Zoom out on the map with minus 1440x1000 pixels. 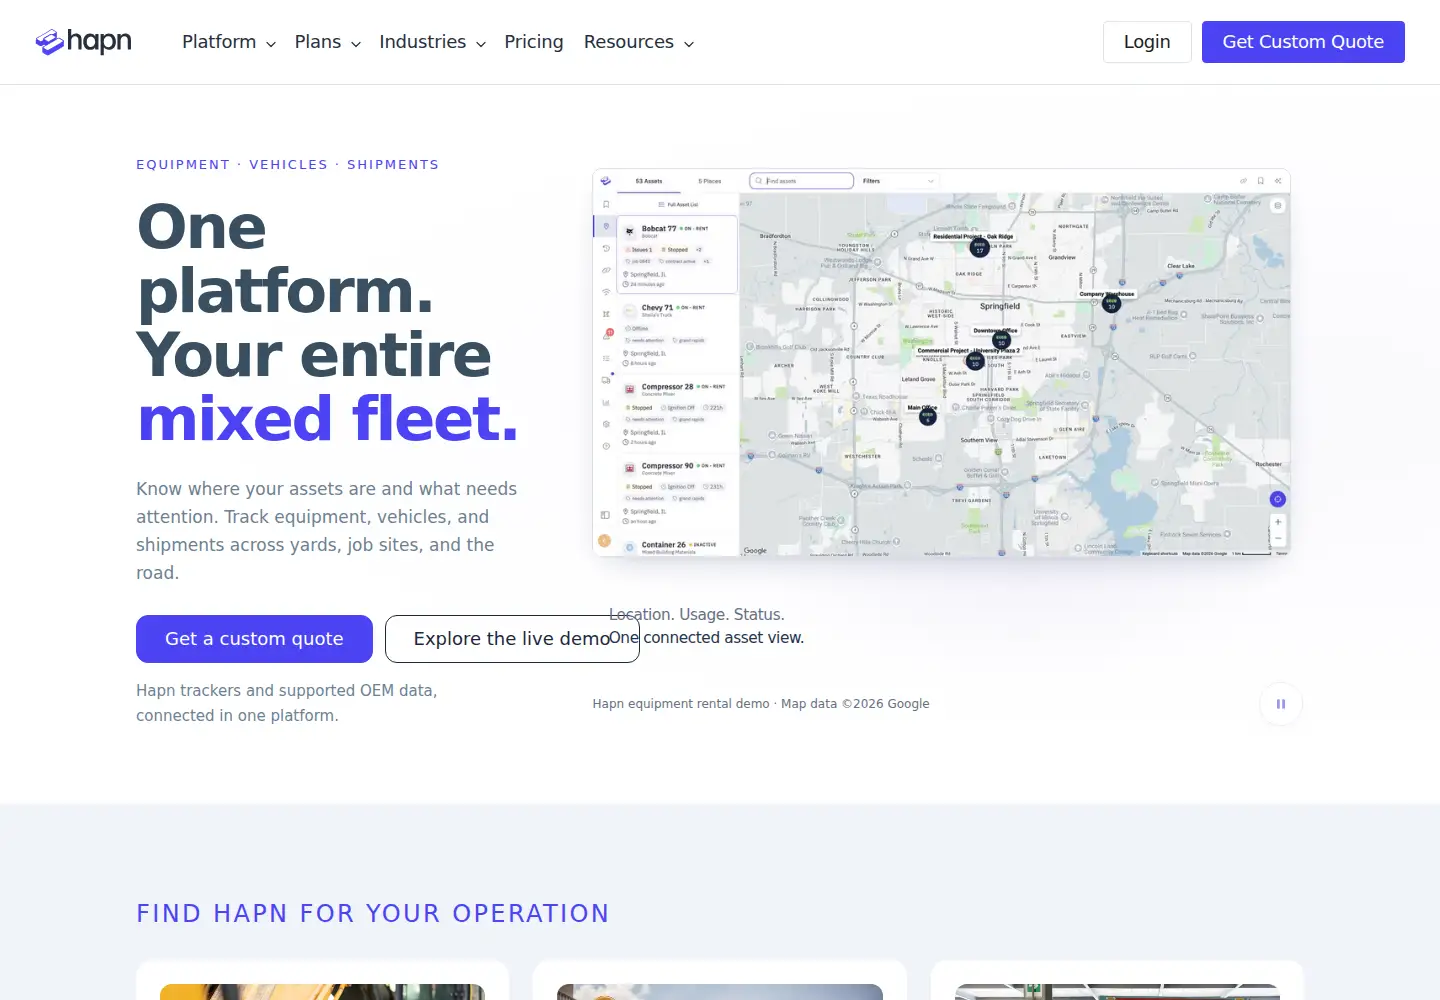coord(1278,539)
